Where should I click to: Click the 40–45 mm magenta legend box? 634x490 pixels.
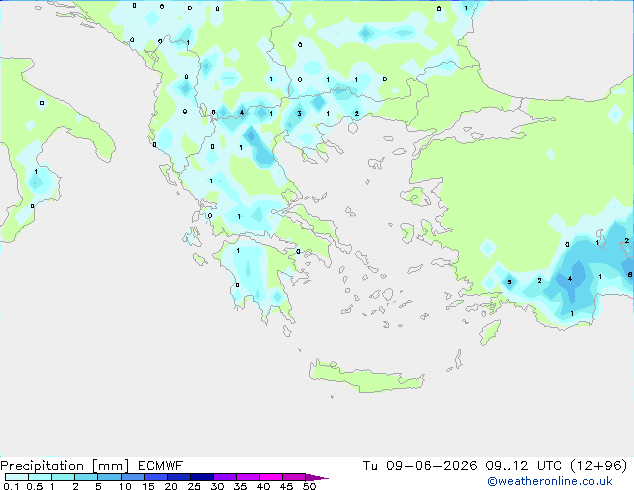pos(271,477)
